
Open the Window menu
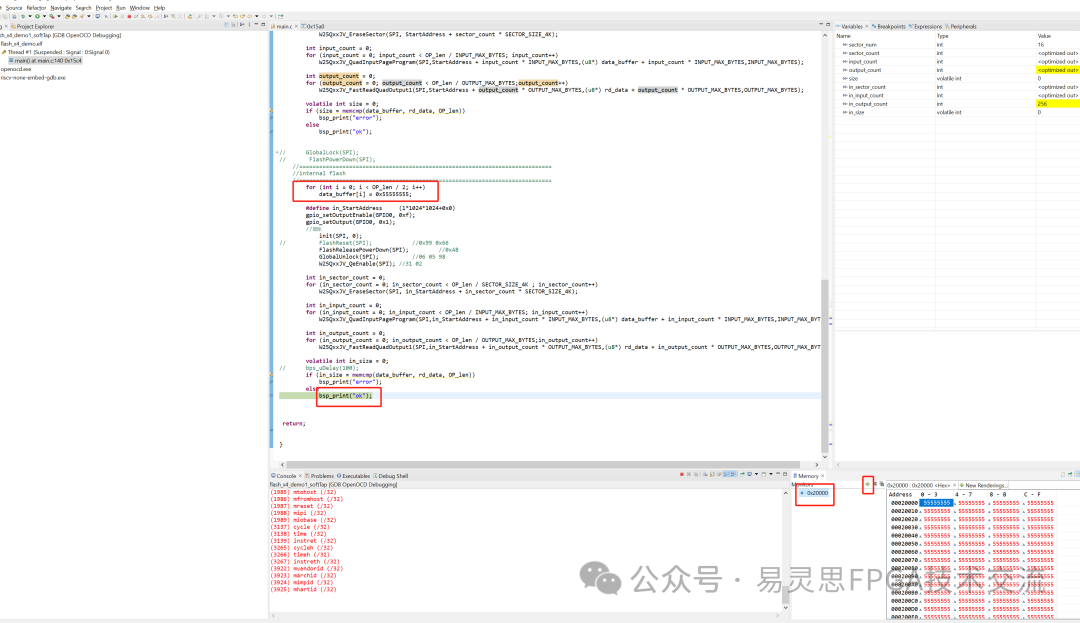click(x=140, y=8)
